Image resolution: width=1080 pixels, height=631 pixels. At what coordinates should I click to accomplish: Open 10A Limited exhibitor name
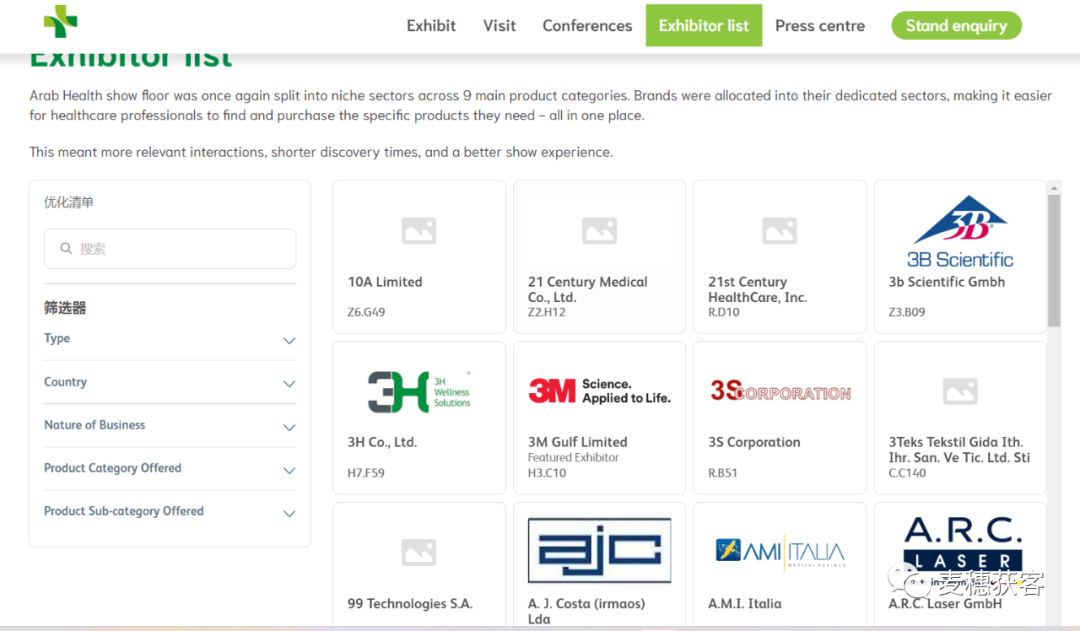[x=385, y=282]
